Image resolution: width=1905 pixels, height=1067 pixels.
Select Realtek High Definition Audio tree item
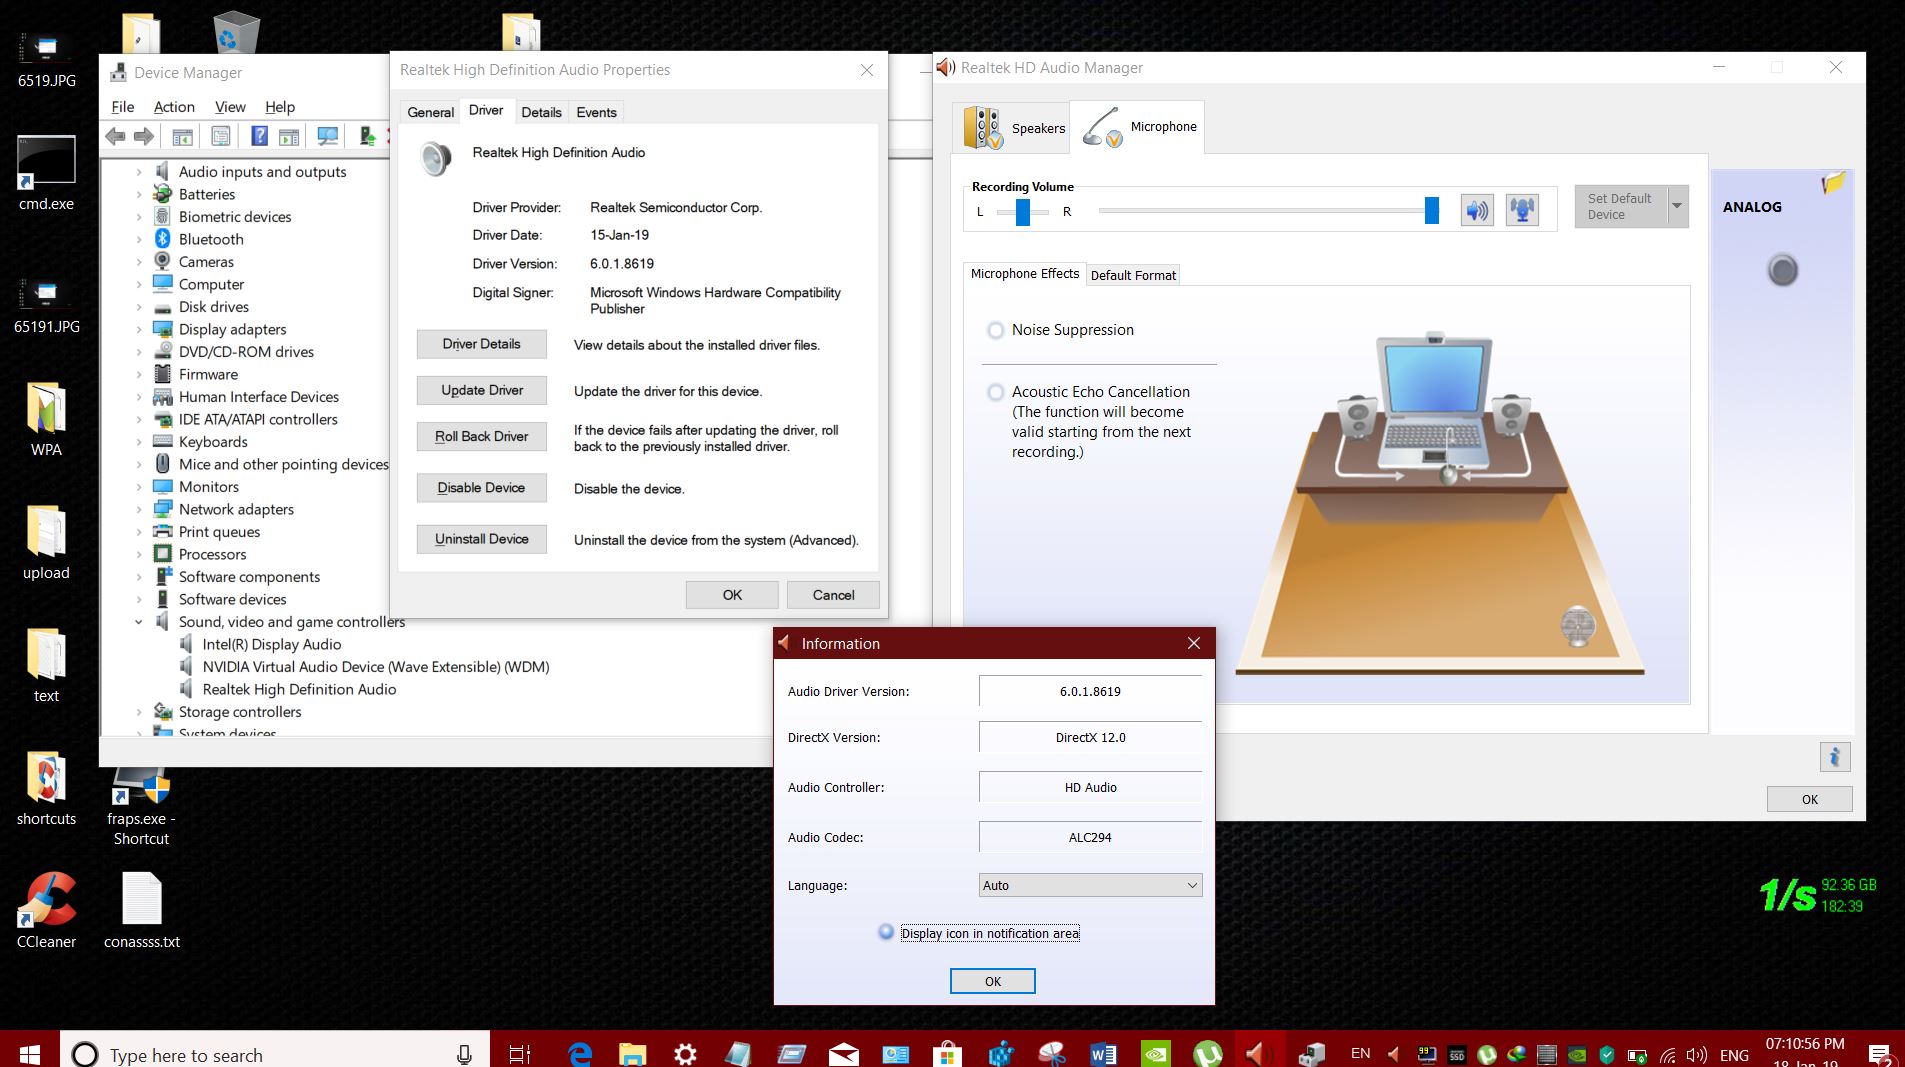coord(299,689)
